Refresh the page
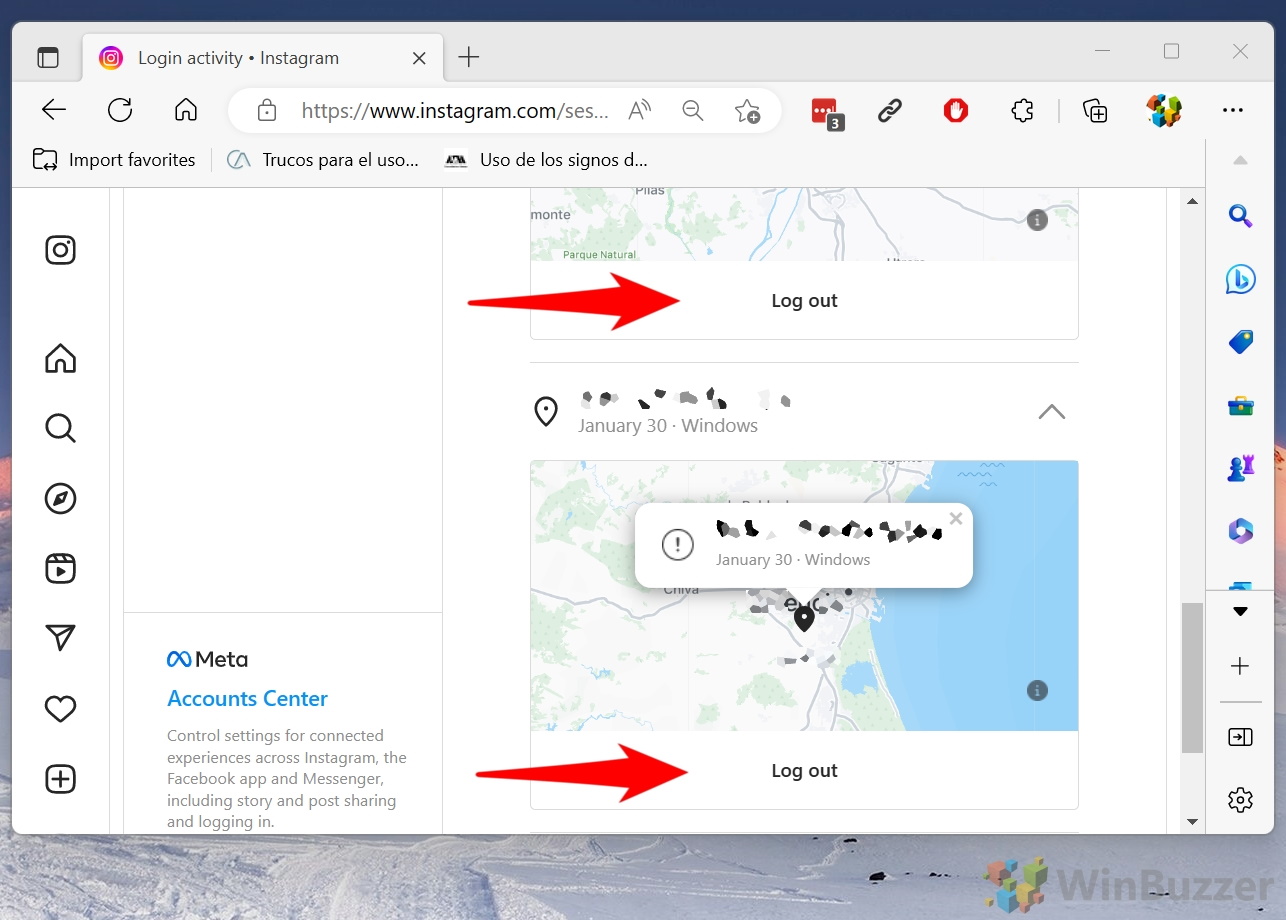This screenshot has width=1286, height=920. pyautogui.click(x=120, y=110)
